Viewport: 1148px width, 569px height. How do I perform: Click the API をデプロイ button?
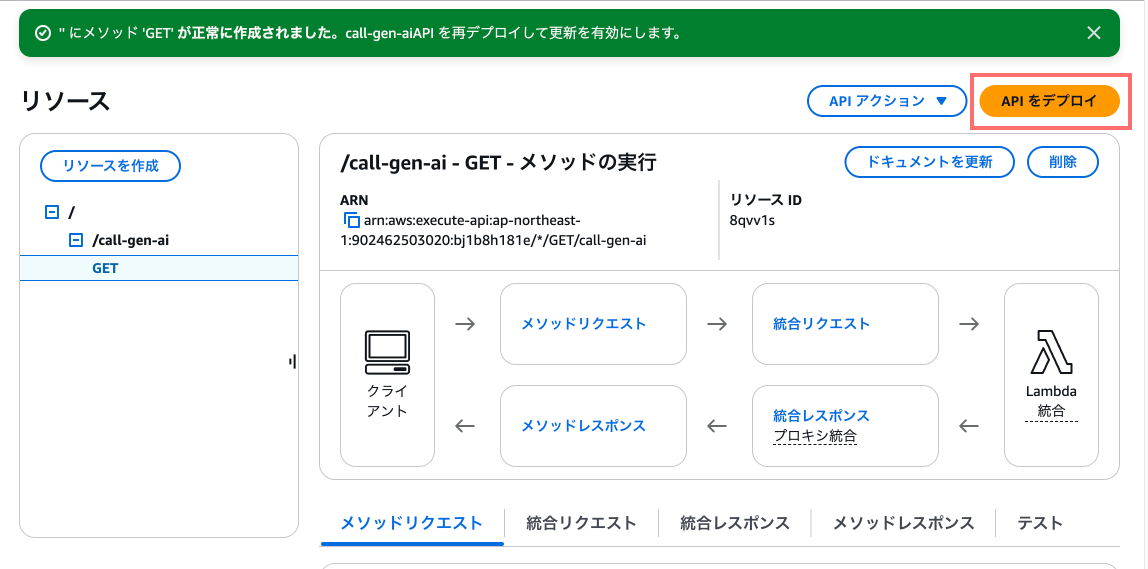click(x=1049, y=101)
